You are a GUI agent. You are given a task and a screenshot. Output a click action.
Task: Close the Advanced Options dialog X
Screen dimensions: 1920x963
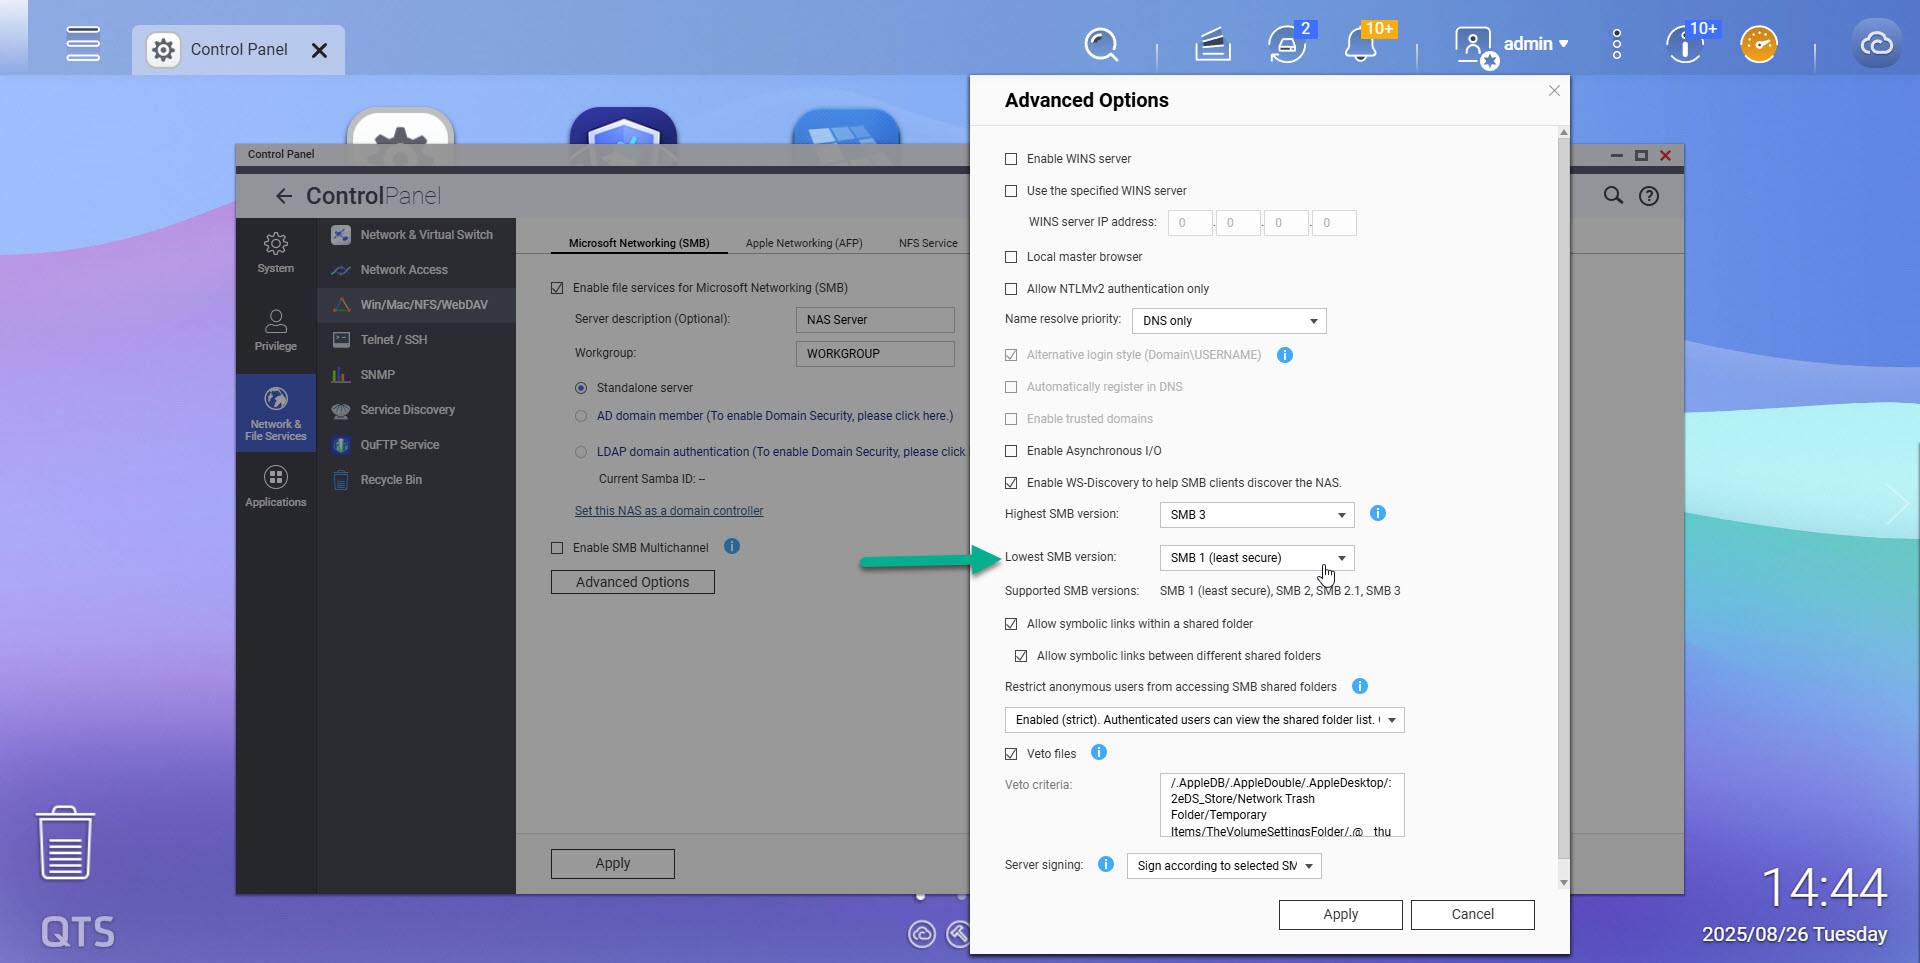click(1554, 90)
